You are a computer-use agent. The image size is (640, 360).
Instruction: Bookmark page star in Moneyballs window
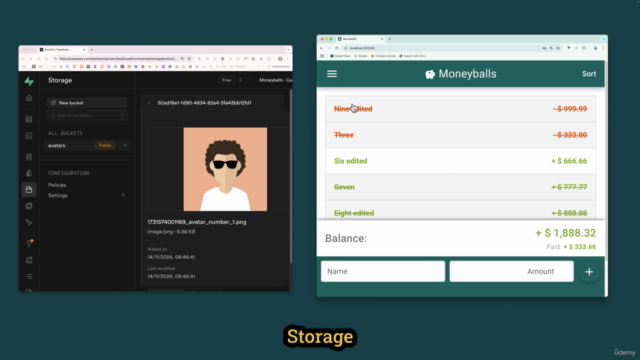[x=558, y=48]
